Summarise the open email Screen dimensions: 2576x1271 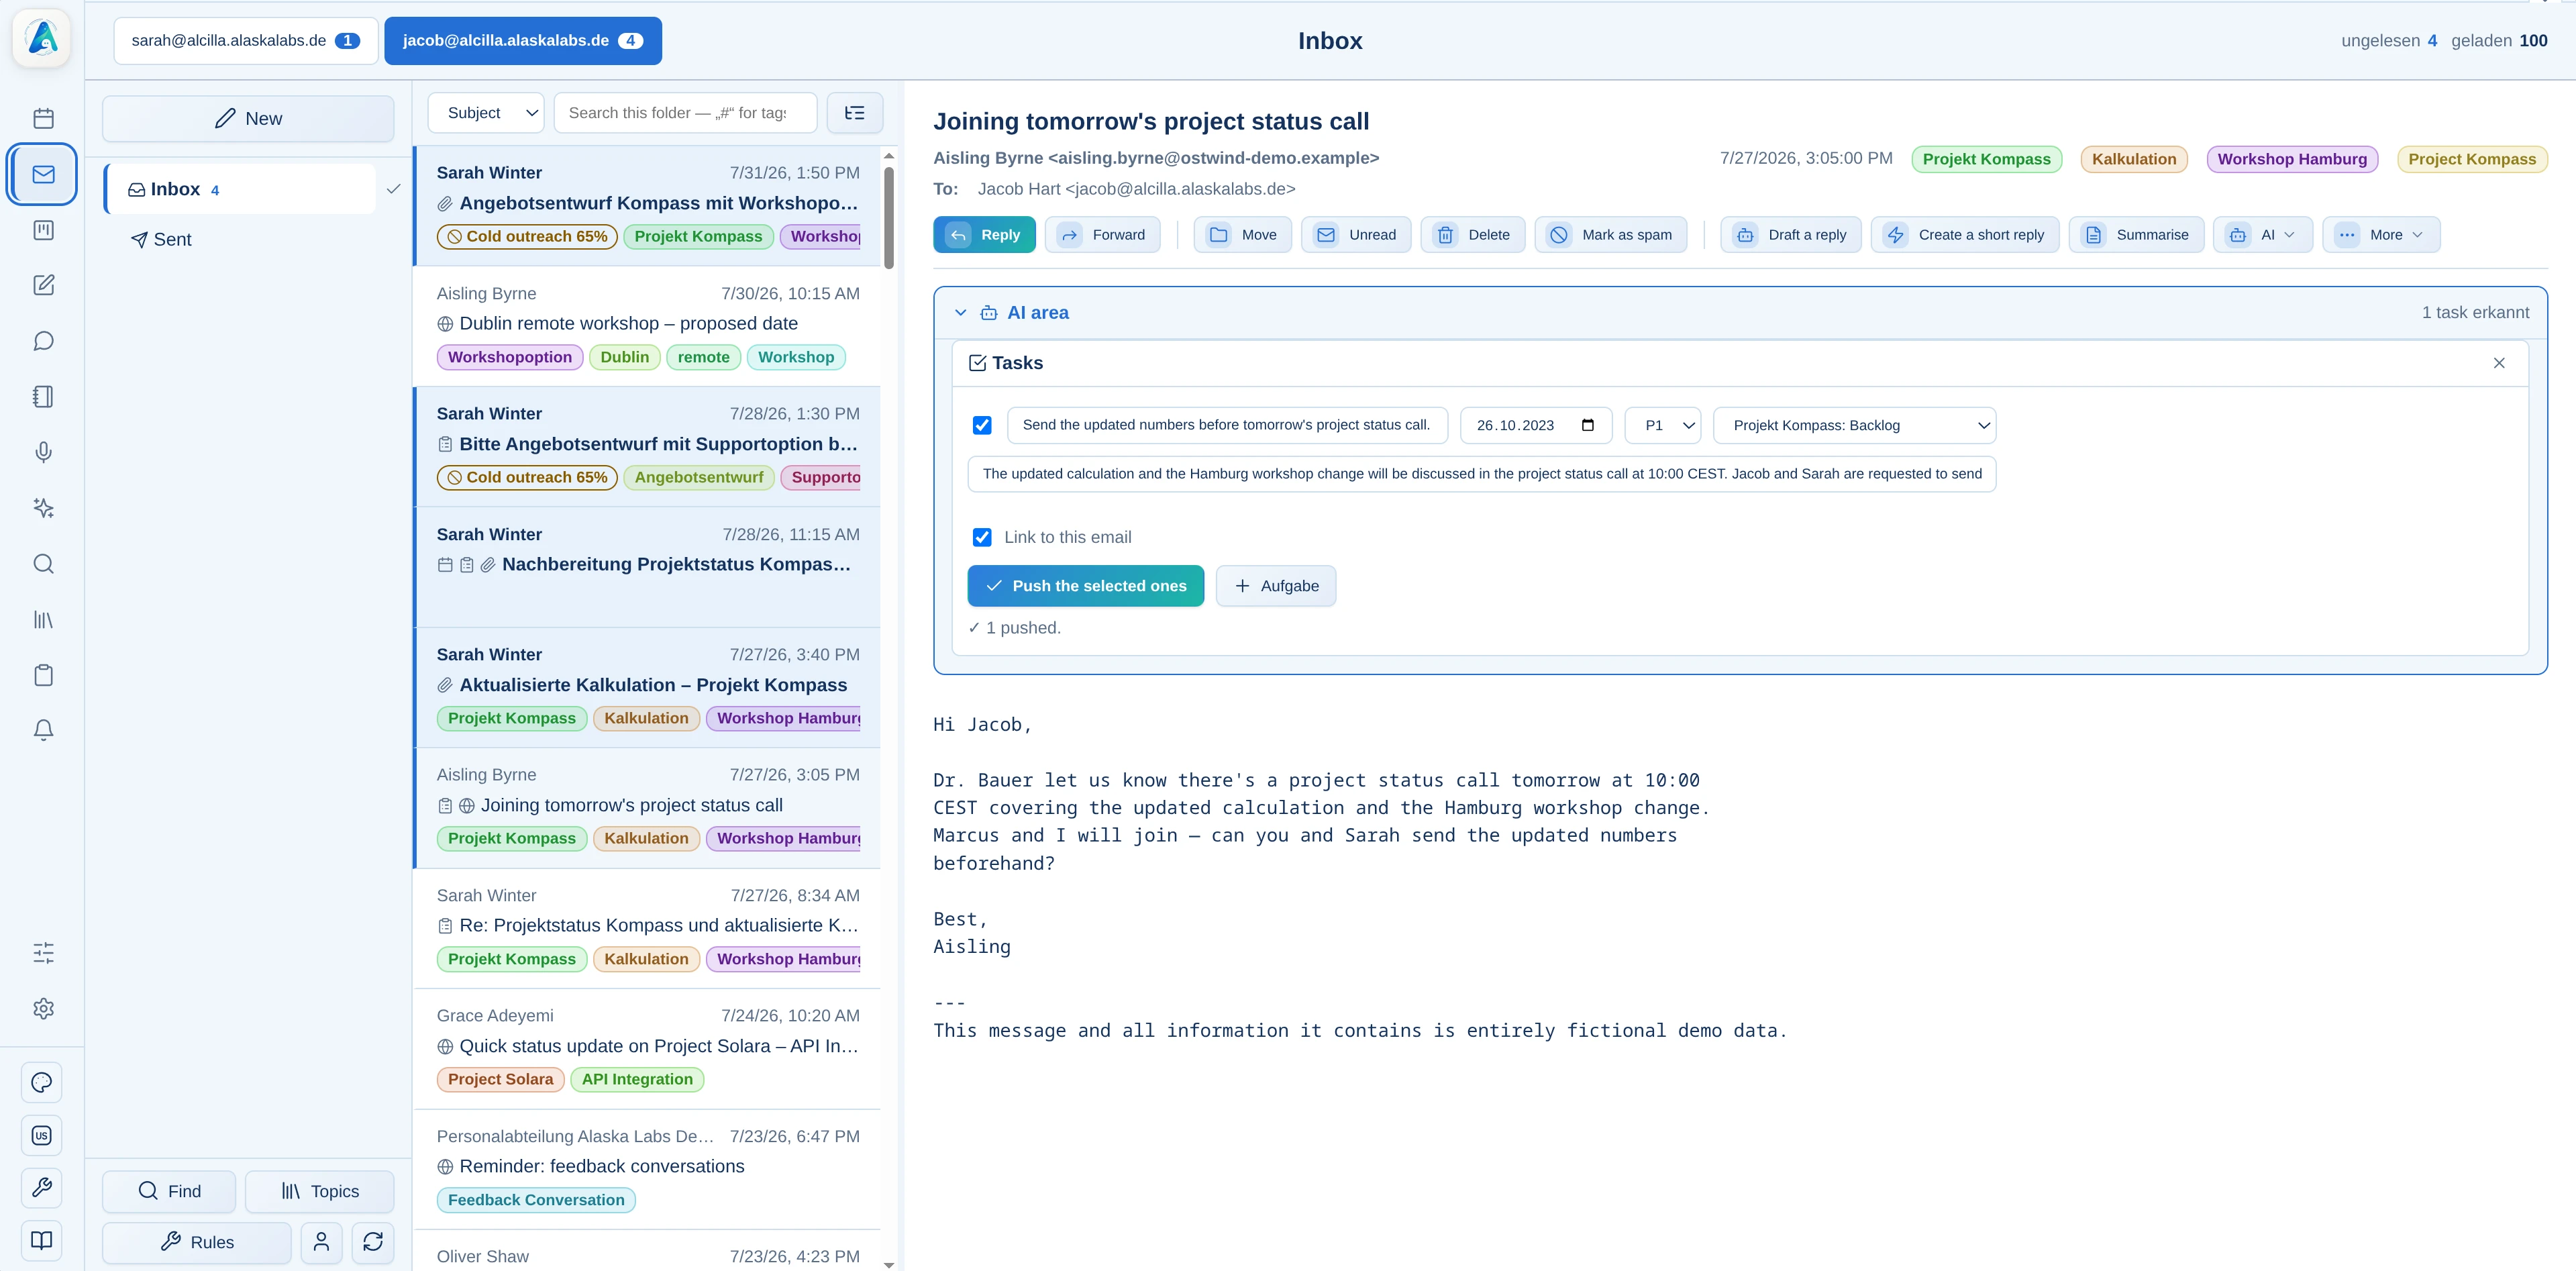(x=2136, y=235)
